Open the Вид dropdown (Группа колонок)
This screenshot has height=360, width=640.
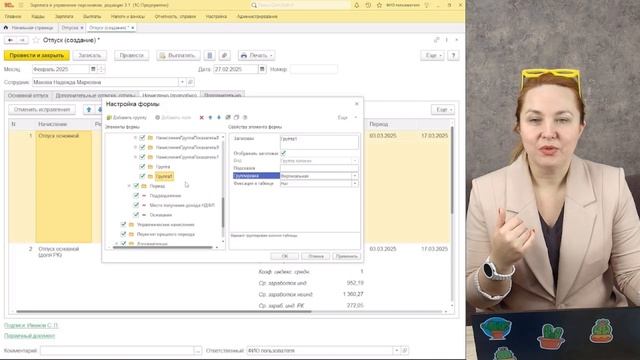[x=355, y=161]
